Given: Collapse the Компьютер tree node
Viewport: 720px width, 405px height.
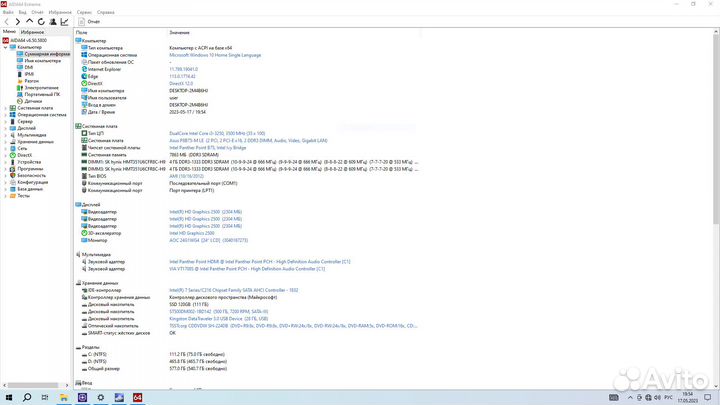Looking at the screenshot, I should click(6, 47).
